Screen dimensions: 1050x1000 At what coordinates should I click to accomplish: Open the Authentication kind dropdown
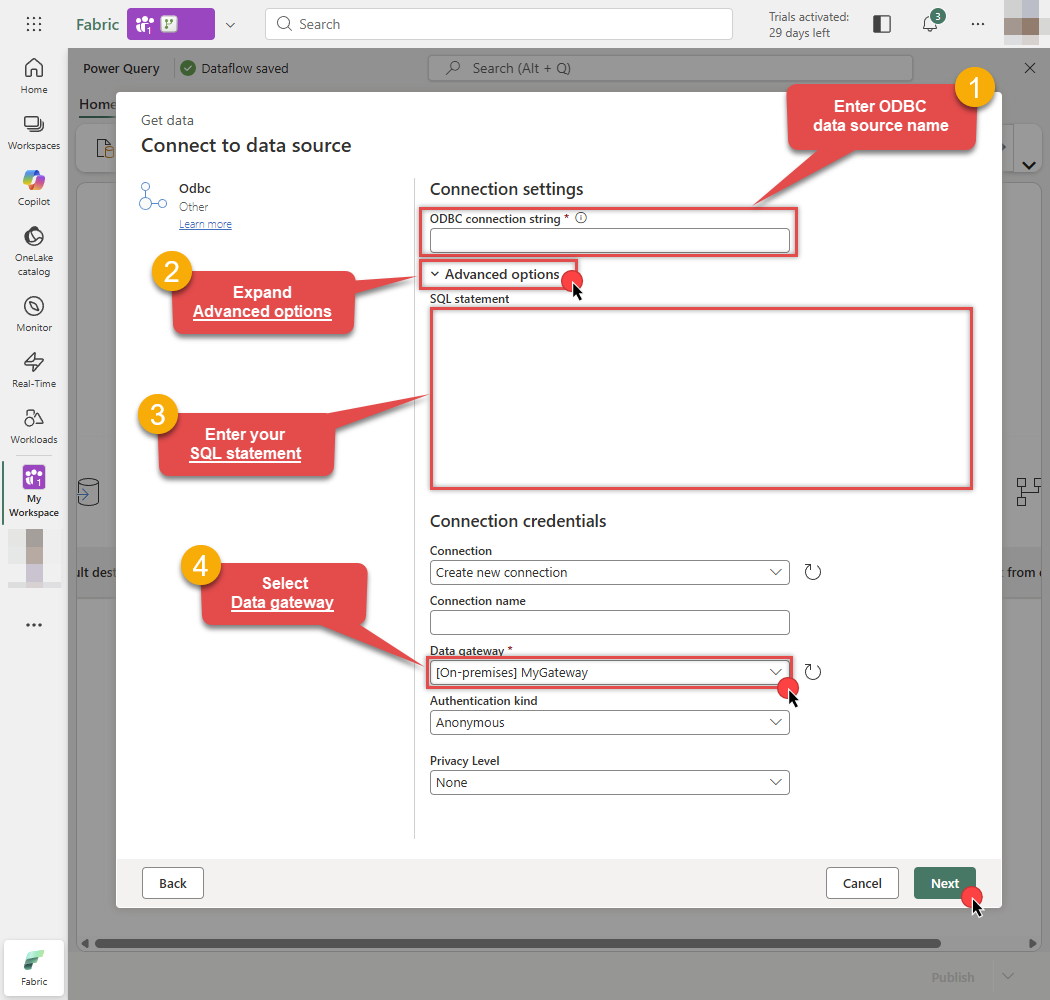tap(778, 722)
